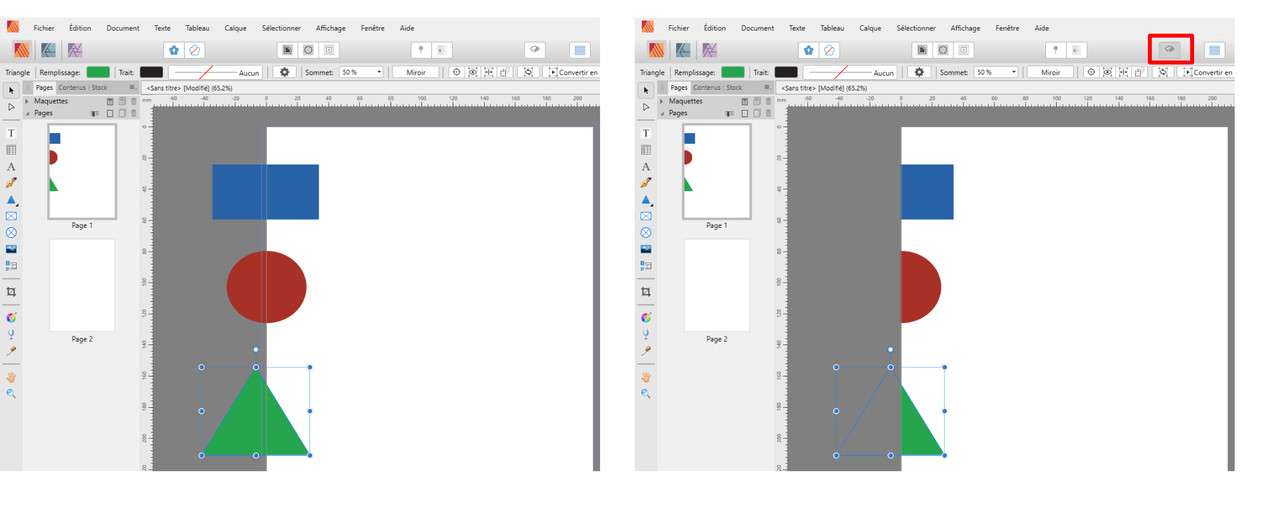The width and height of the screenshot is (1280, 511).
Task: Switch to the Stock tab in right window
Action: (734, 88)
